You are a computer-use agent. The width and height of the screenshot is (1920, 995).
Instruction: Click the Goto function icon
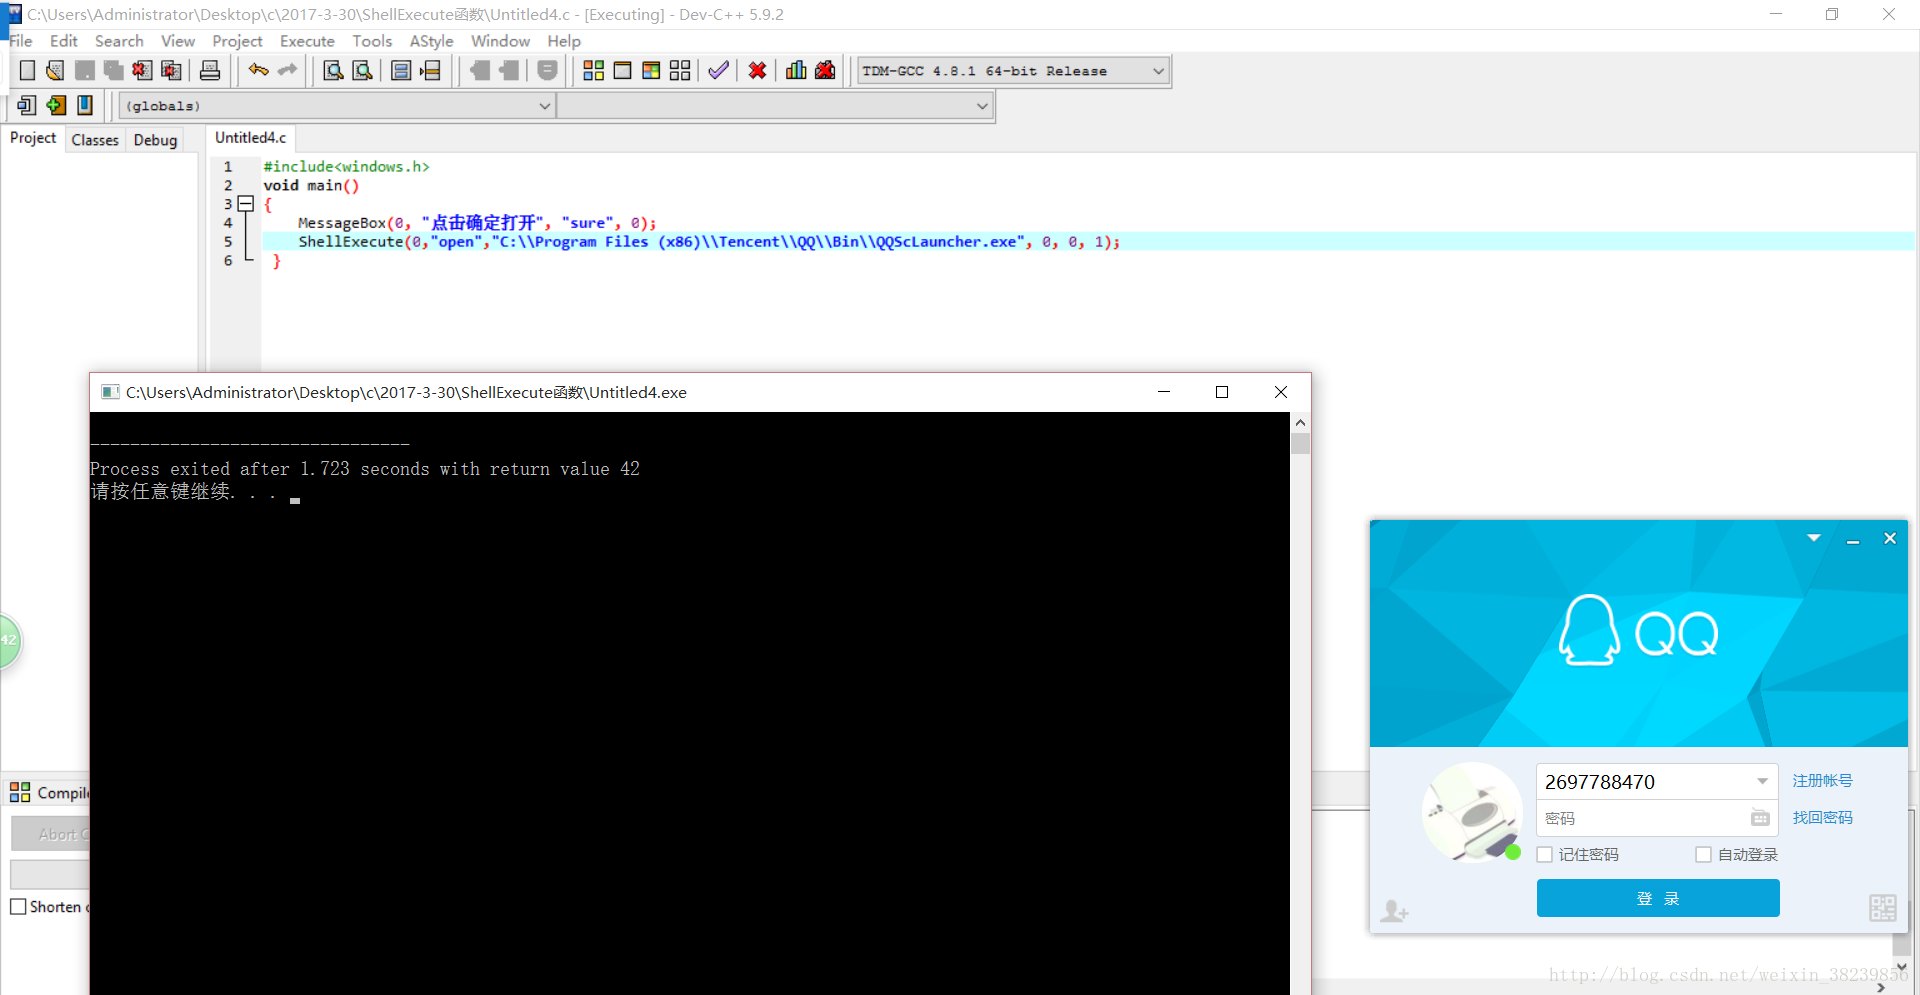(401, 70)
